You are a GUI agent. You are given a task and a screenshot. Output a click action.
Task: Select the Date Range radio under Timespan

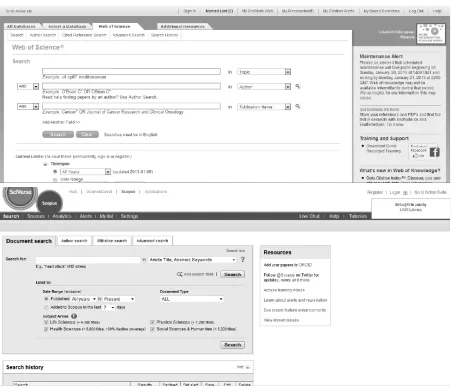(55, 180)
